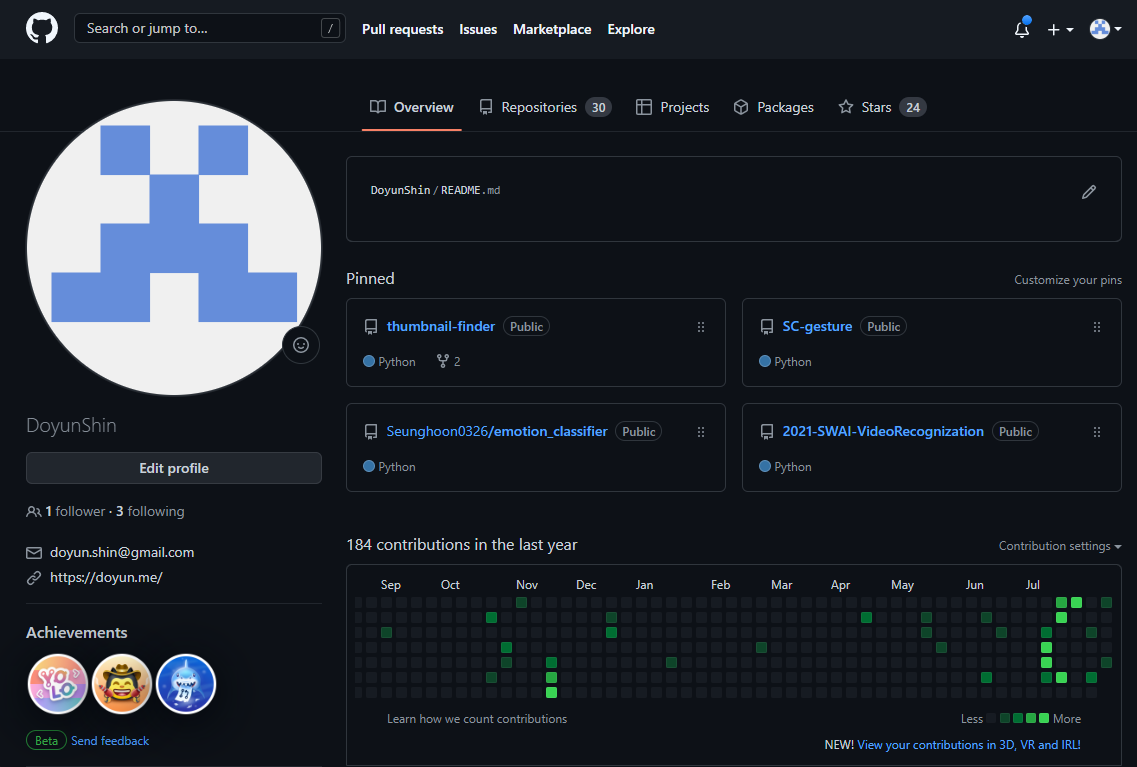The image size is (1137, 767).
Task: Click the brightest green legend square
Action: click(1044, 718)
